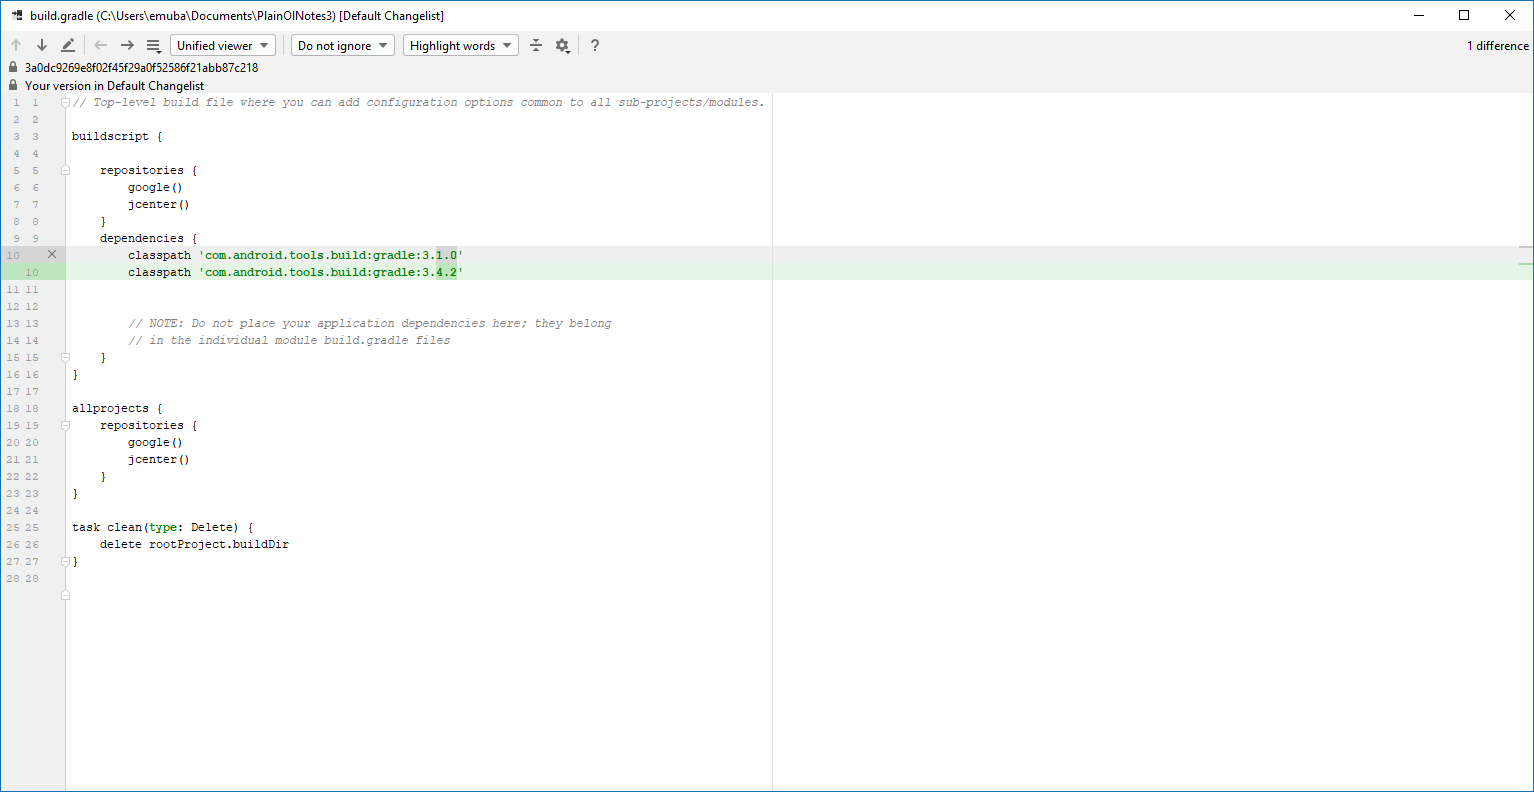Screen dimensions: 1534x792
Task: Go to next difference arrow
Action: pyautogui.click(x=42, y=45)
